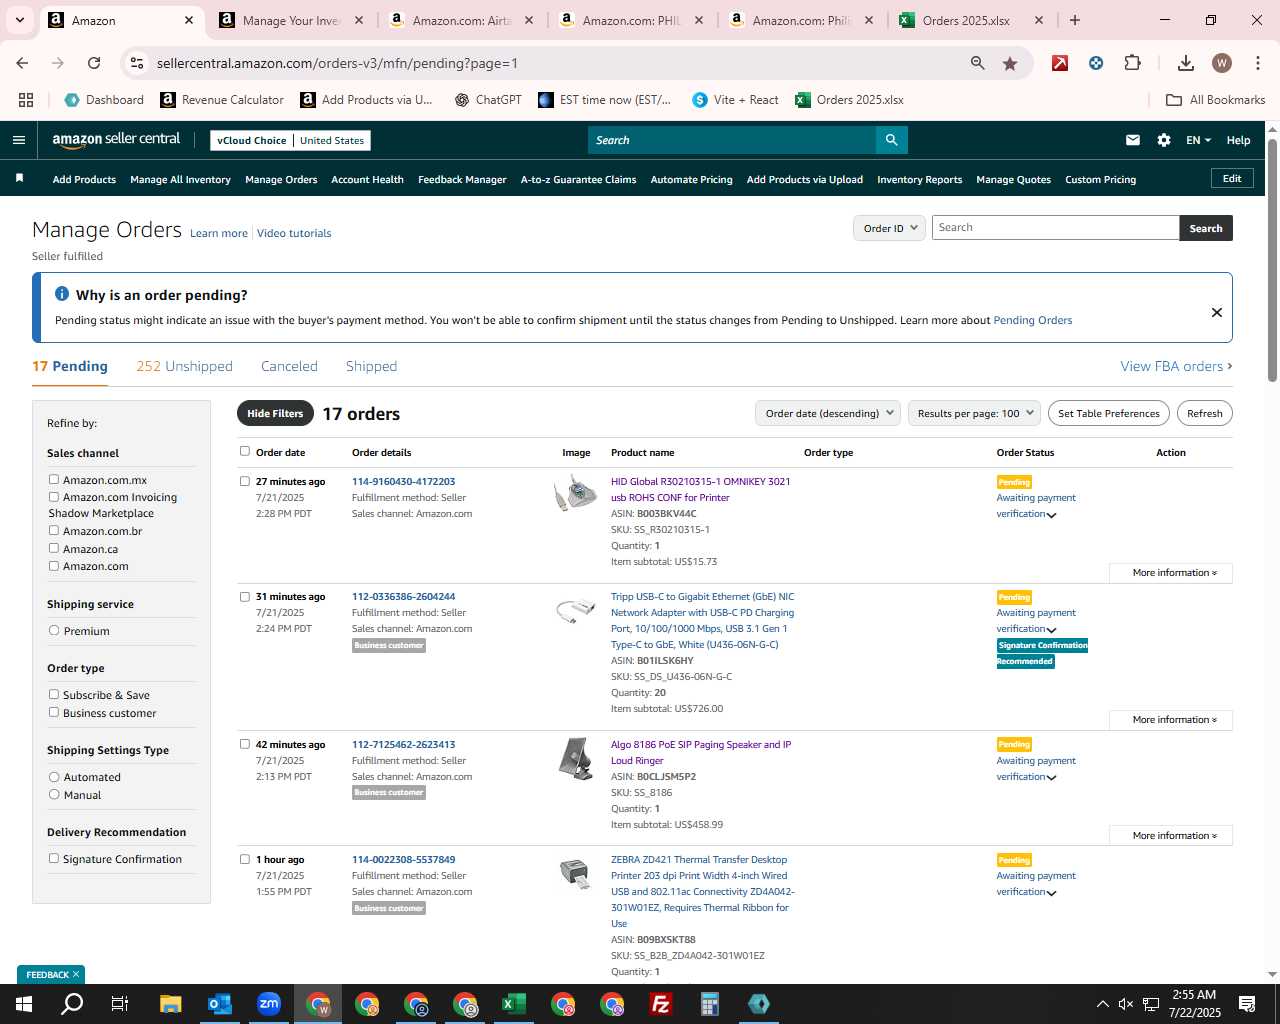Open Calculator from the taskbar
This screenshot has width=1280, height=1024.
(710, 1004)
